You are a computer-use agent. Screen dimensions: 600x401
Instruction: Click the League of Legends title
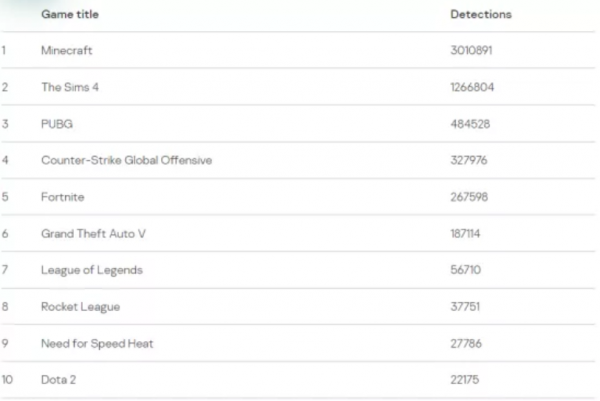(x=92, y=270)
